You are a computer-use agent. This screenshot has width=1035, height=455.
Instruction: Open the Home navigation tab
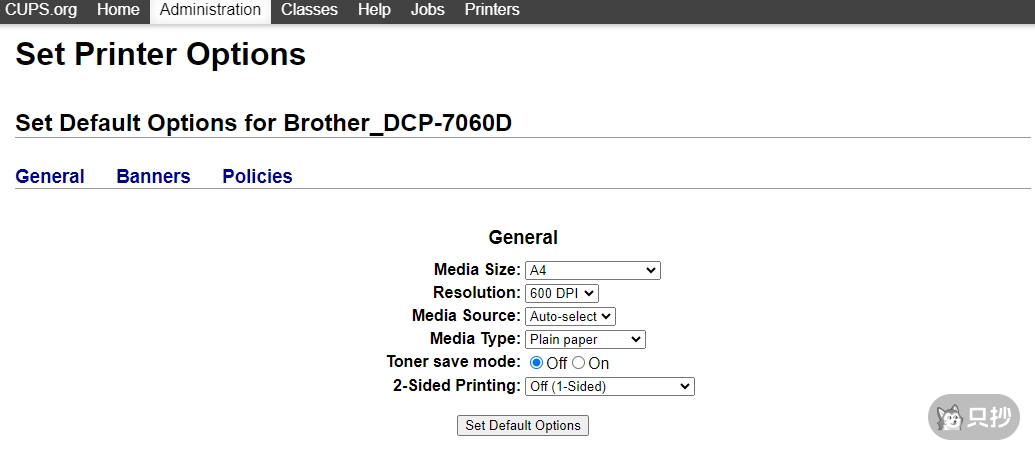coord(118,10)
